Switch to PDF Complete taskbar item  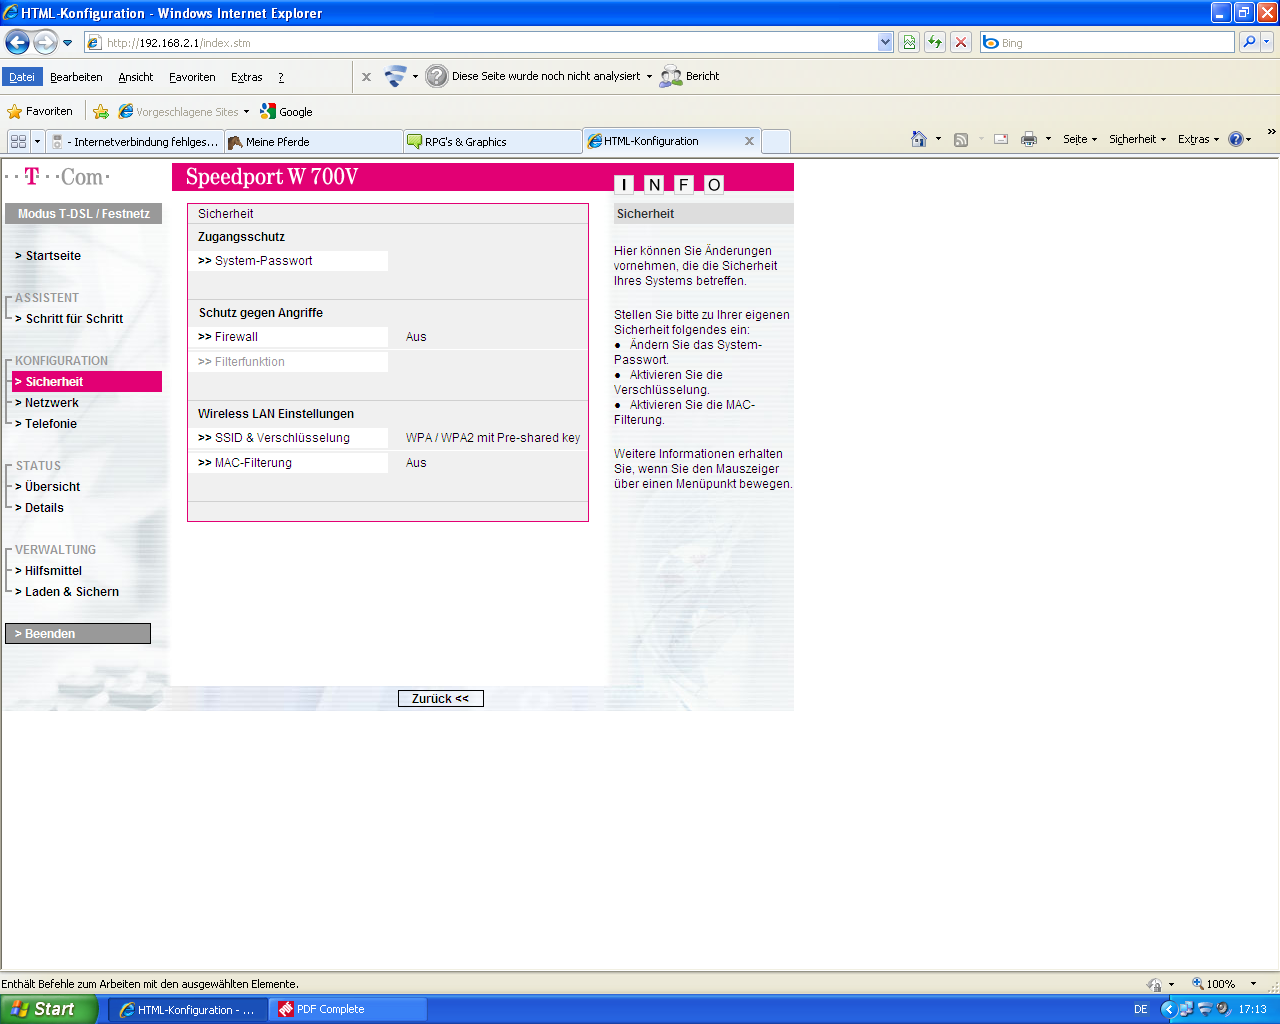(348, 1010)
